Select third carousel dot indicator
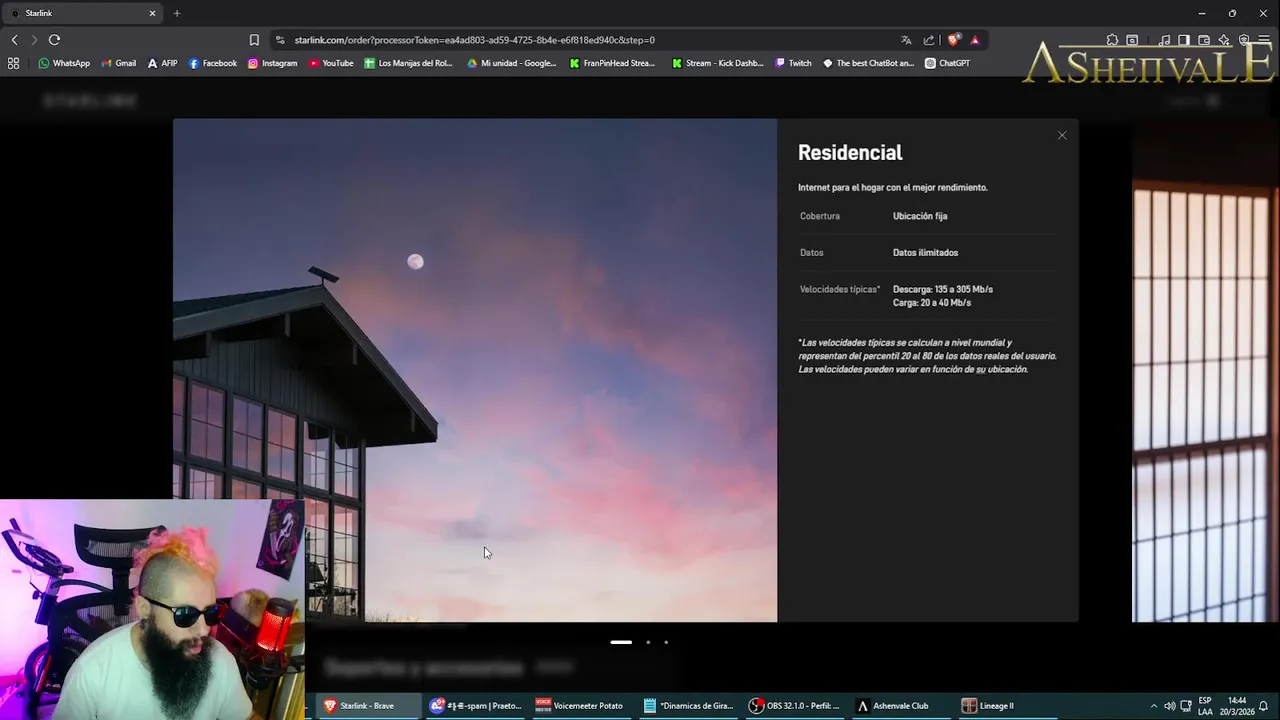 666,642
